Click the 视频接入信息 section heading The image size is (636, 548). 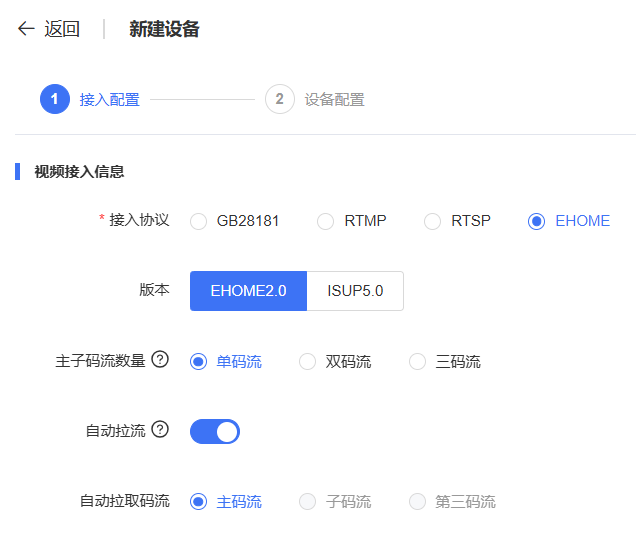(x=79, y=172)
